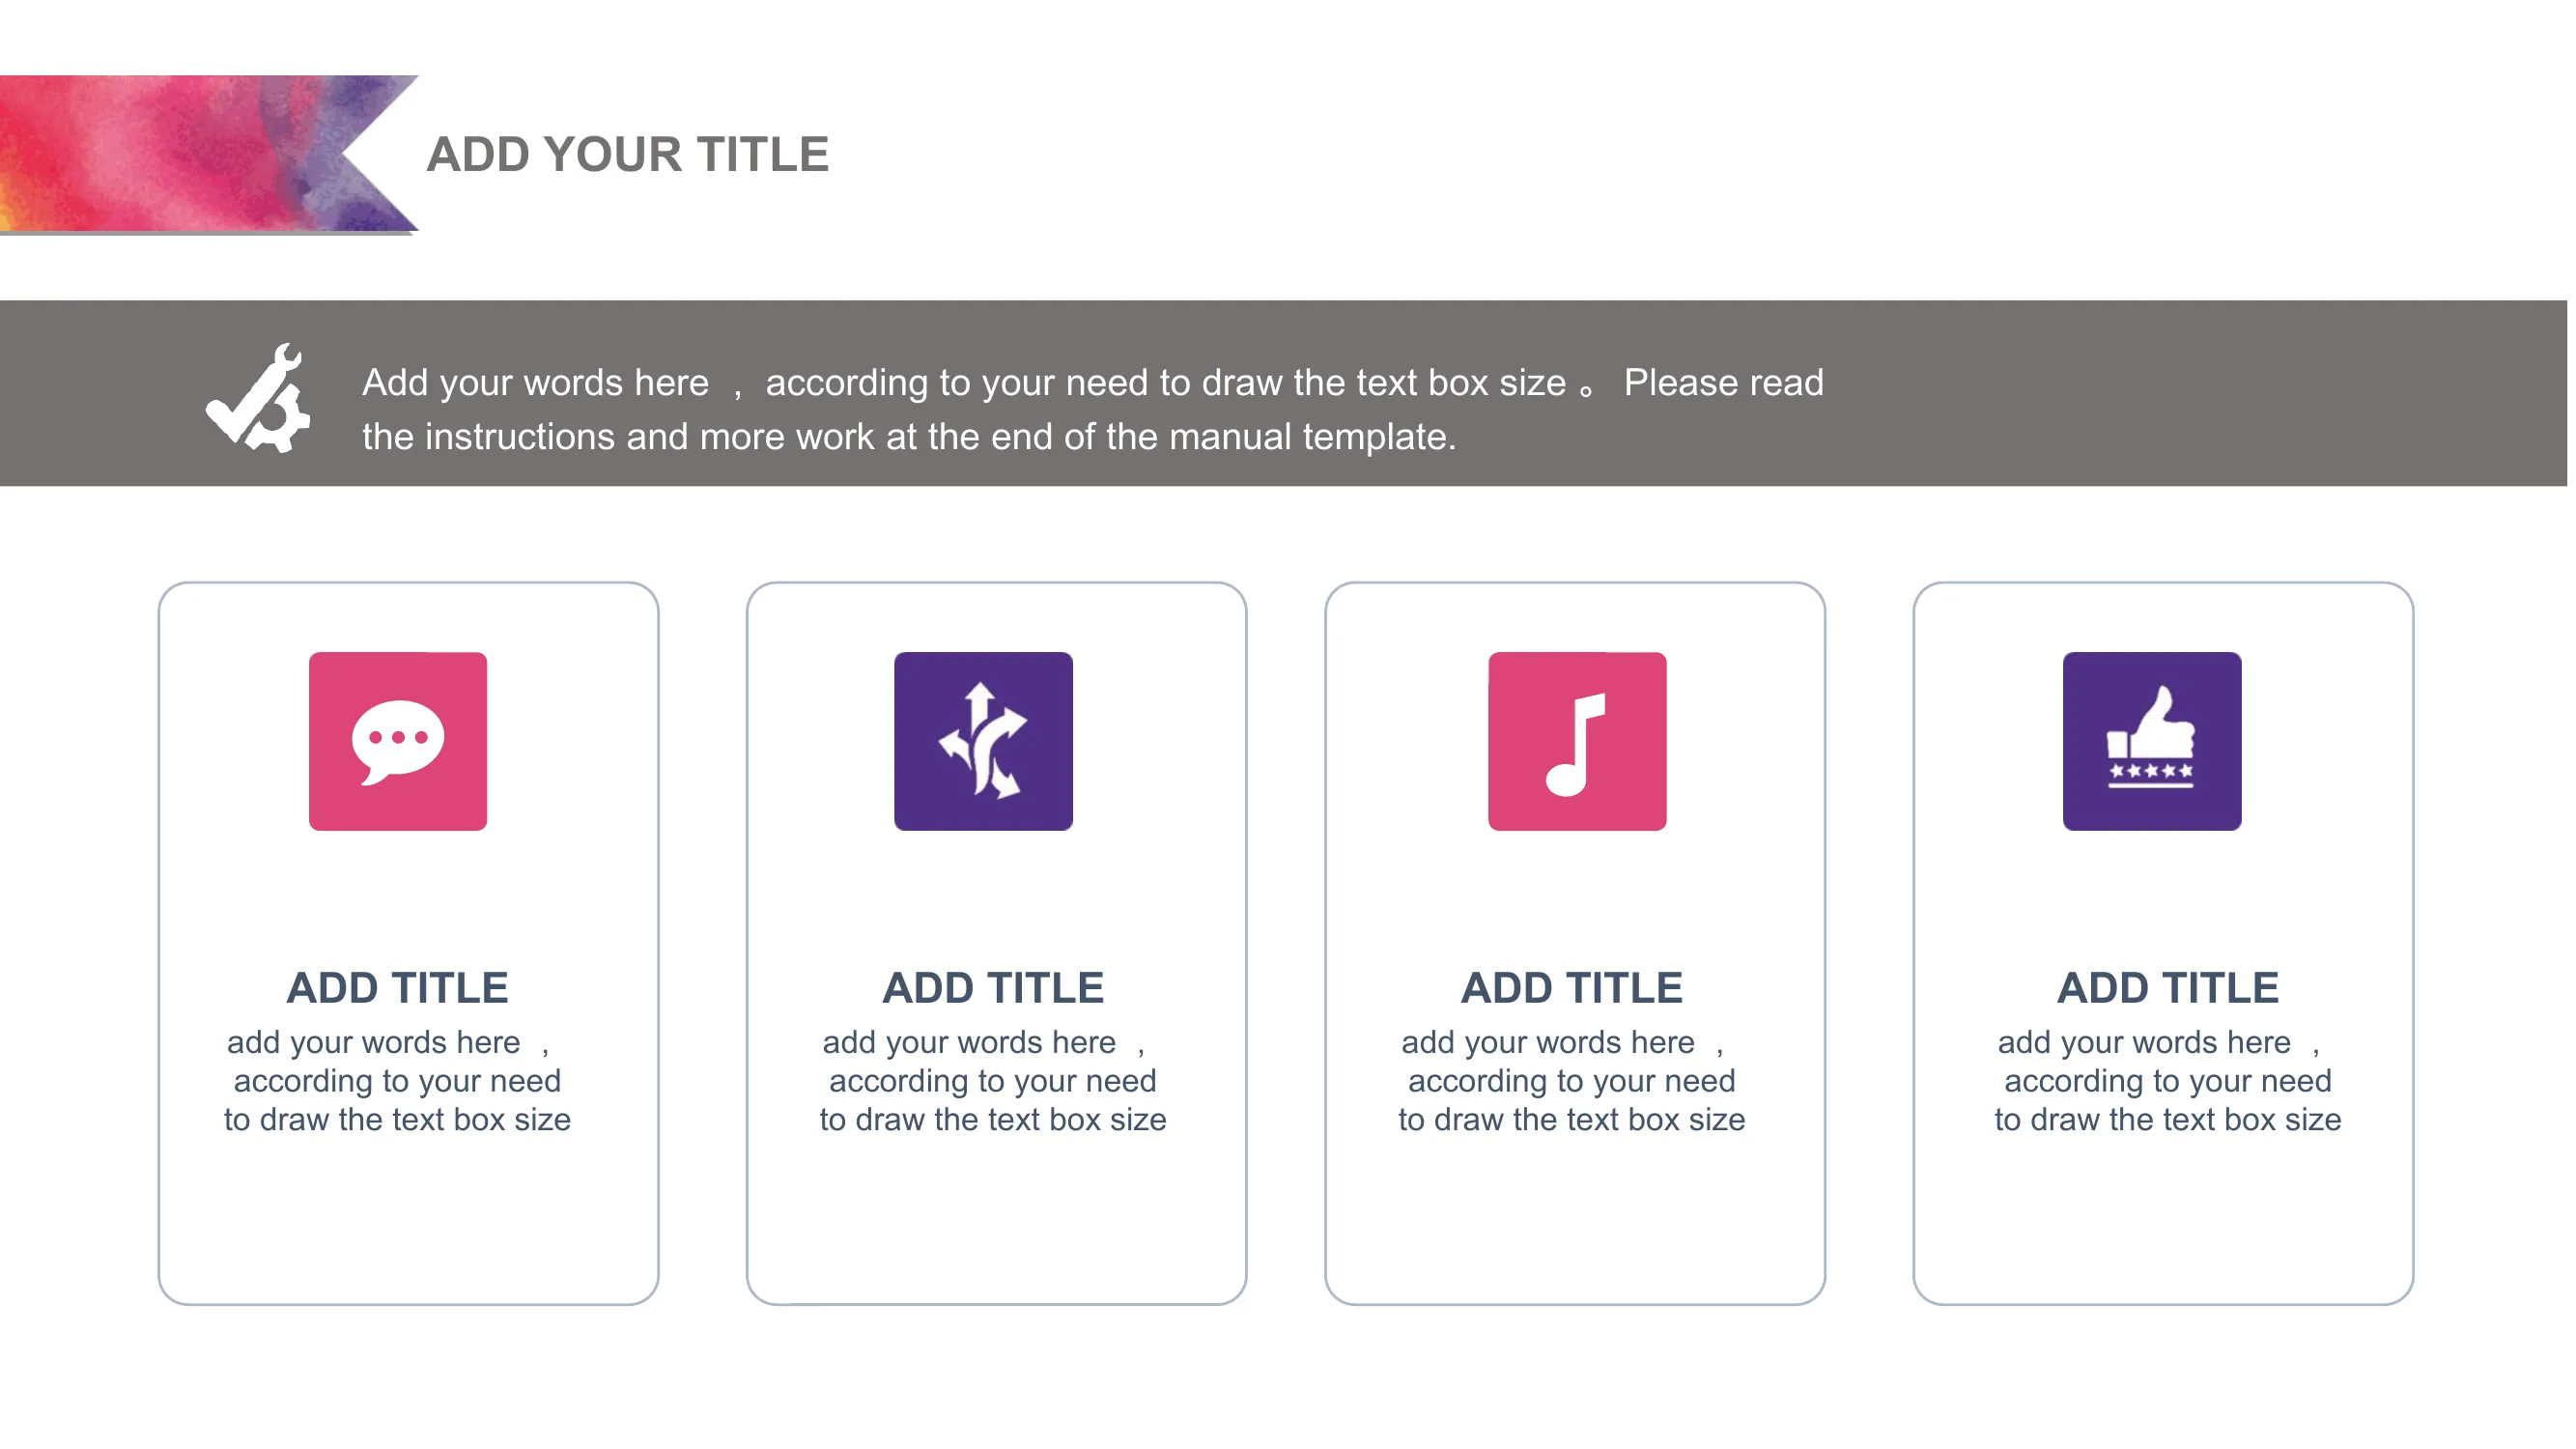Click ADD TITLE under the music note
Screen dimensions: 2576x1449
coord(1572,988)
